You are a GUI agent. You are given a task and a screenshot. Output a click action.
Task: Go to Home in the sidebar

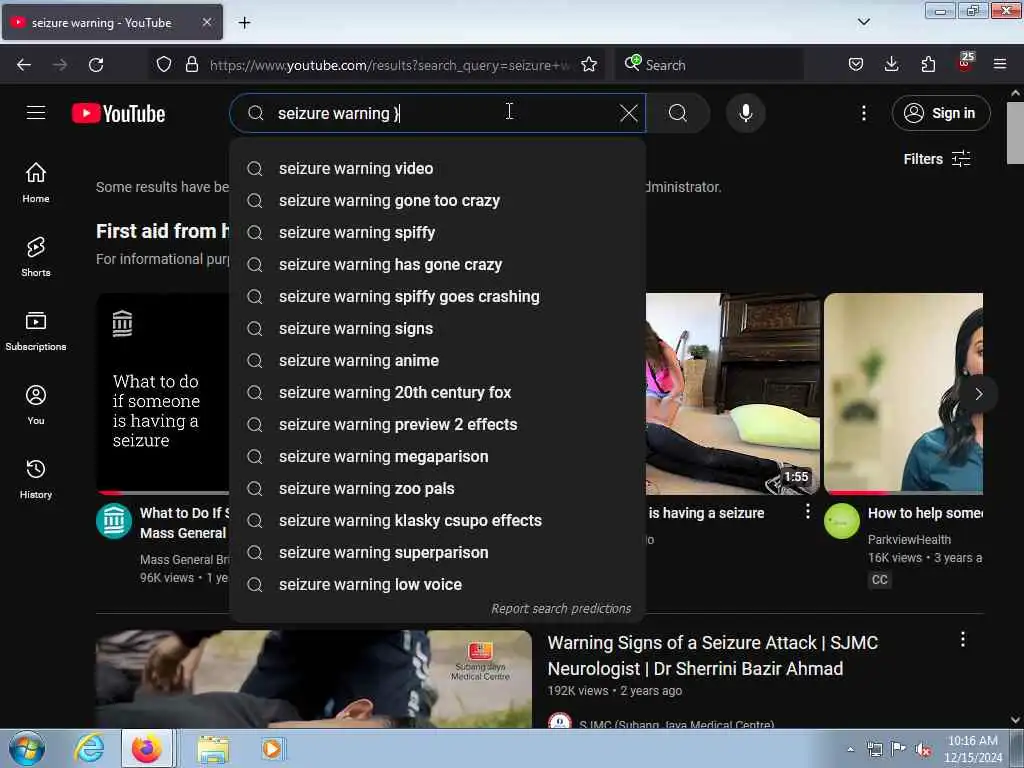tap(36, 182)
